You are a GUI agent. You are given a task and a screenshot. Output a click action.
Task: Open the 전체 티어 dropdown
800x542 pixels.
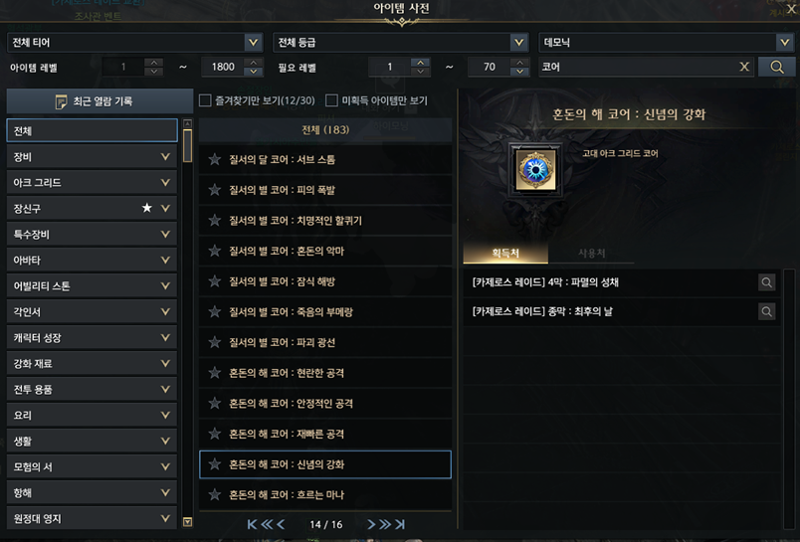tap(135, 42)
